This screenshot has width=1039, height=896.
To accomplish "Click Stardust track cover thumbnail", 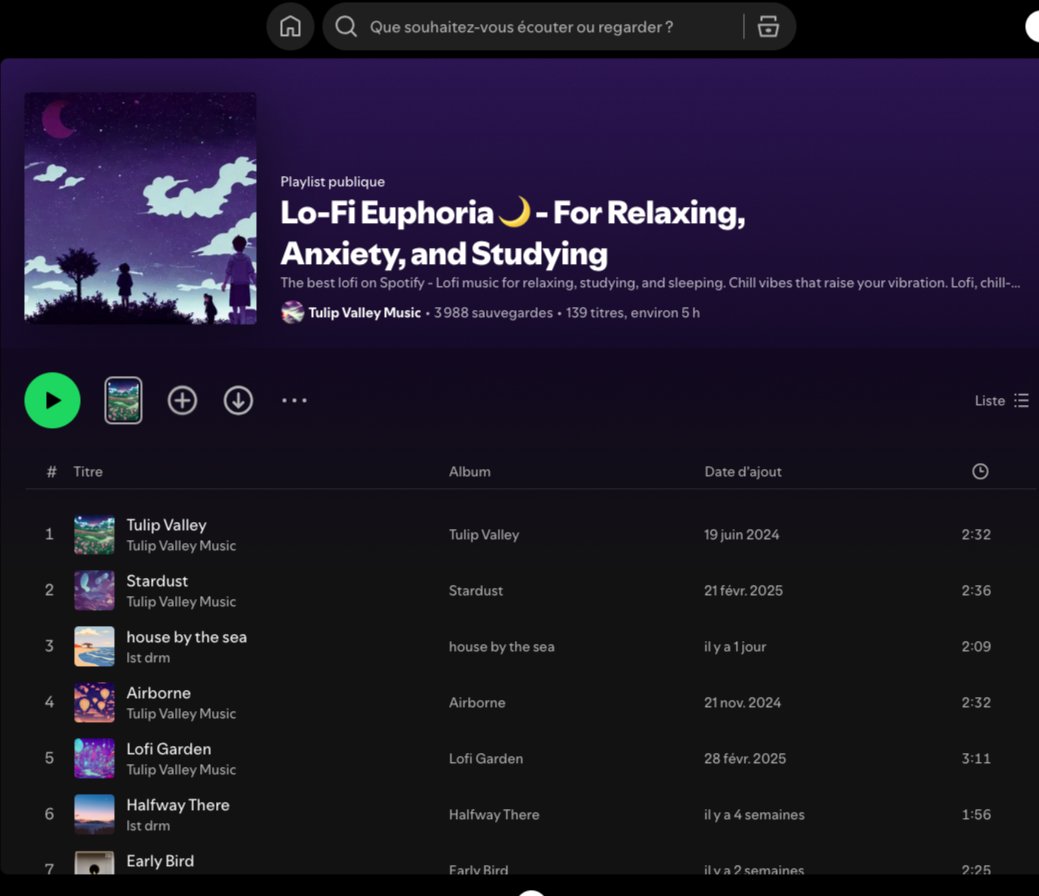I will tap(94, 590).
